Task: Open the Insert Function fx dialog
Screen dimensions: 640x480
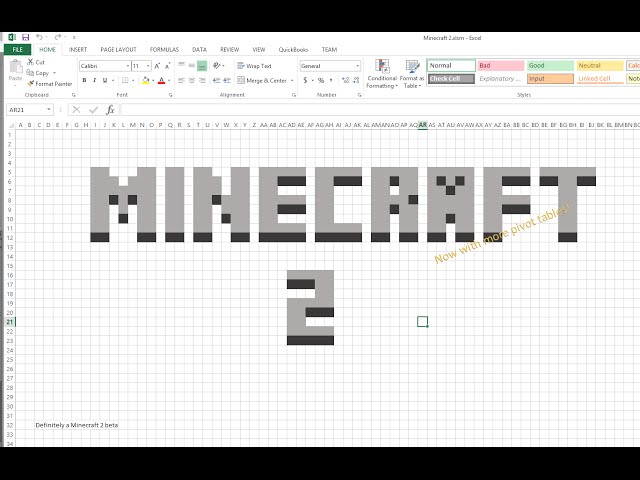Action: (110, 109)
